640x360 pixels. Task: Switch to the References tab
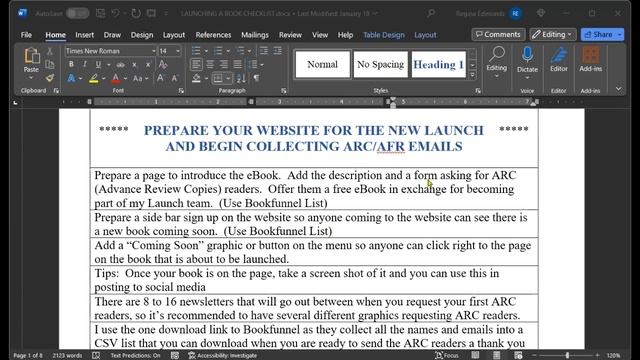[213, 35]
